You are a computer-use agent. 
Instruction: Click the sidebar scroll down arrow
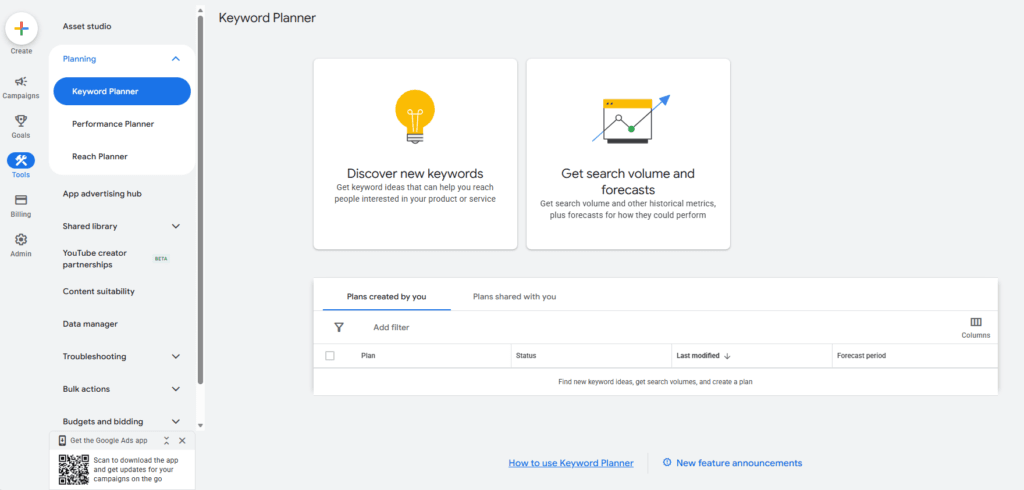point(200,425)
